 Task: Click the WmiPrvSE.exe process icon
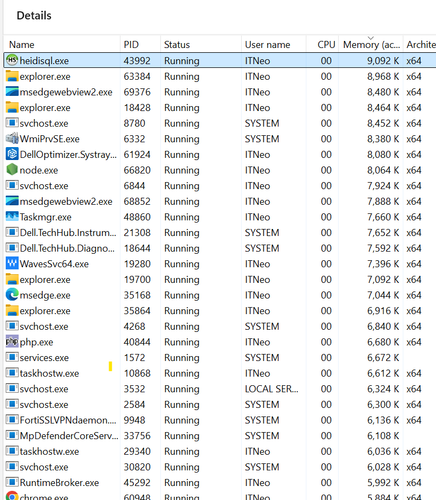pos(12,139)
